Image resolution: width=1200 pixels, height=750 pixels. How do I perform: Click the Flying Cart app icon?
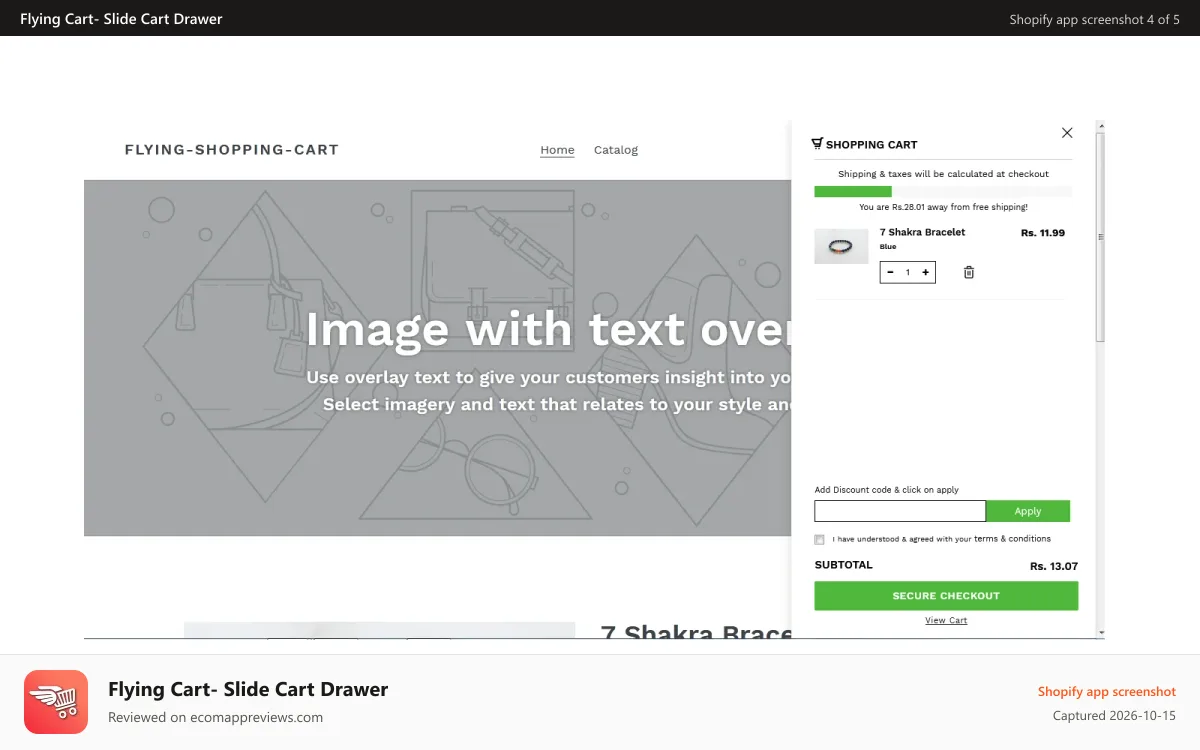(x=56, y=702)
